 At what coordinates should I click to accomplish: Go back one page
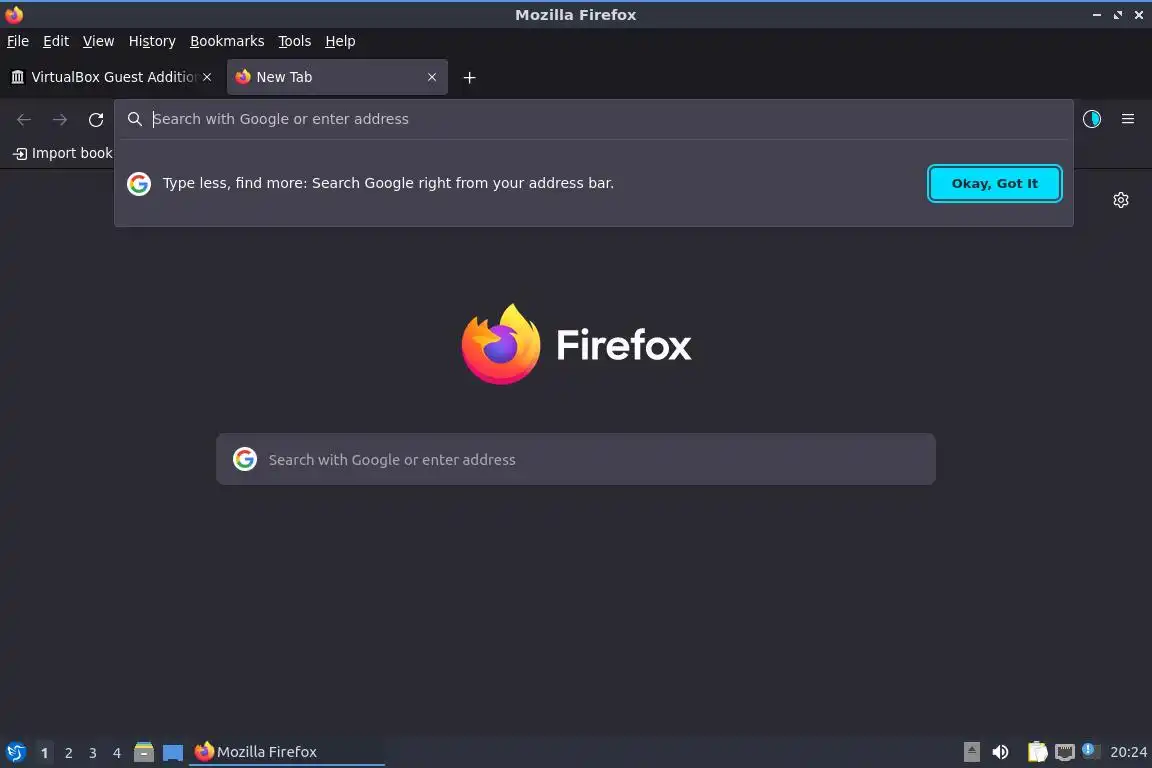(24, 119)
